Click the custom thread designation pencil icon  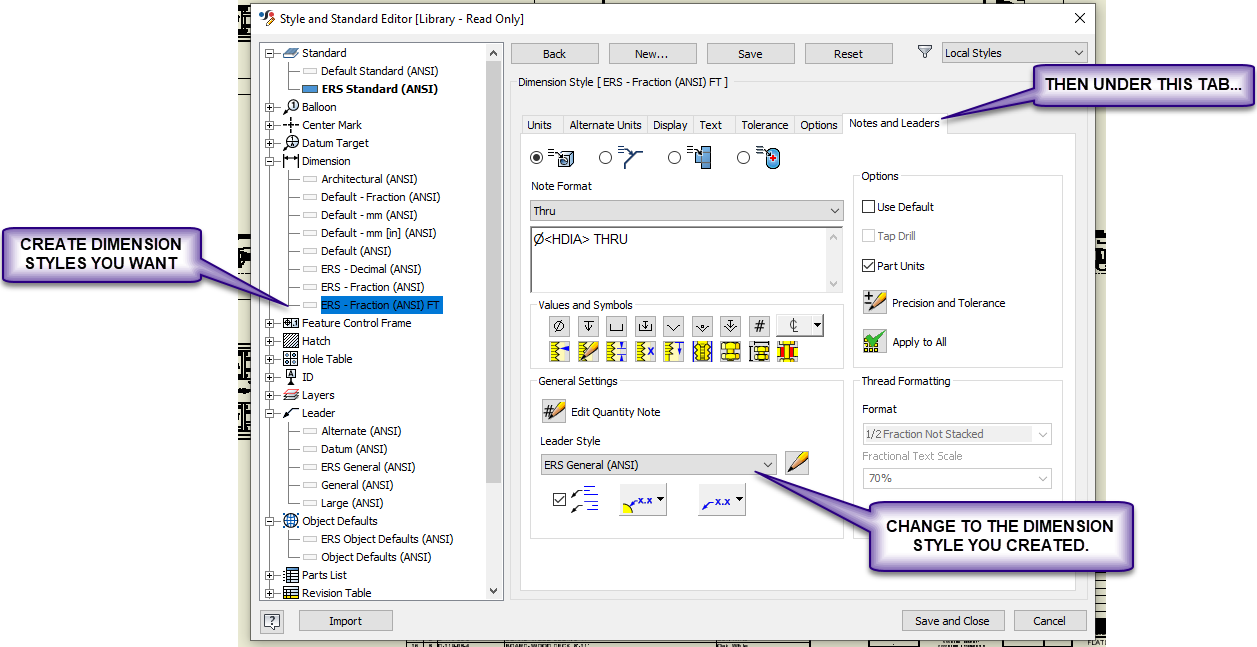(589, 352)
